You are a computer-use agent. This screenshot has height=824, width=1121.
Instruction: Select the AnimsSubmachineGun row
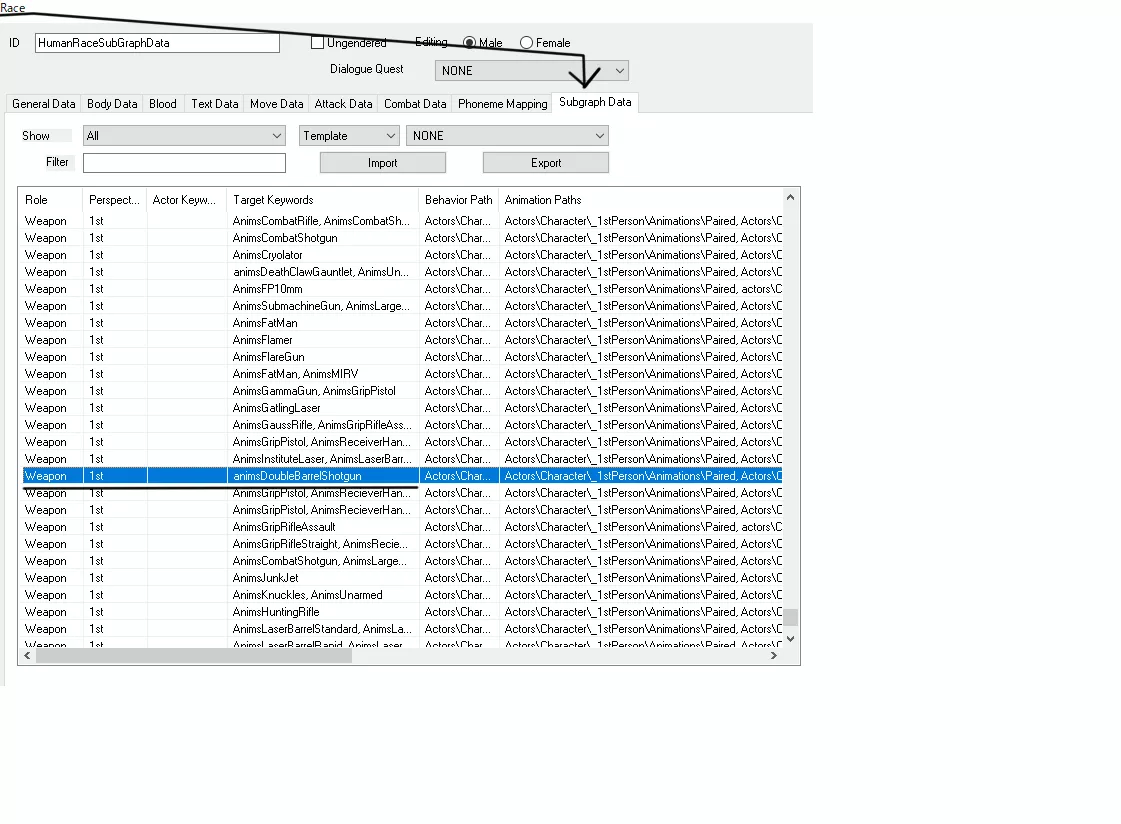pos(403,306)
